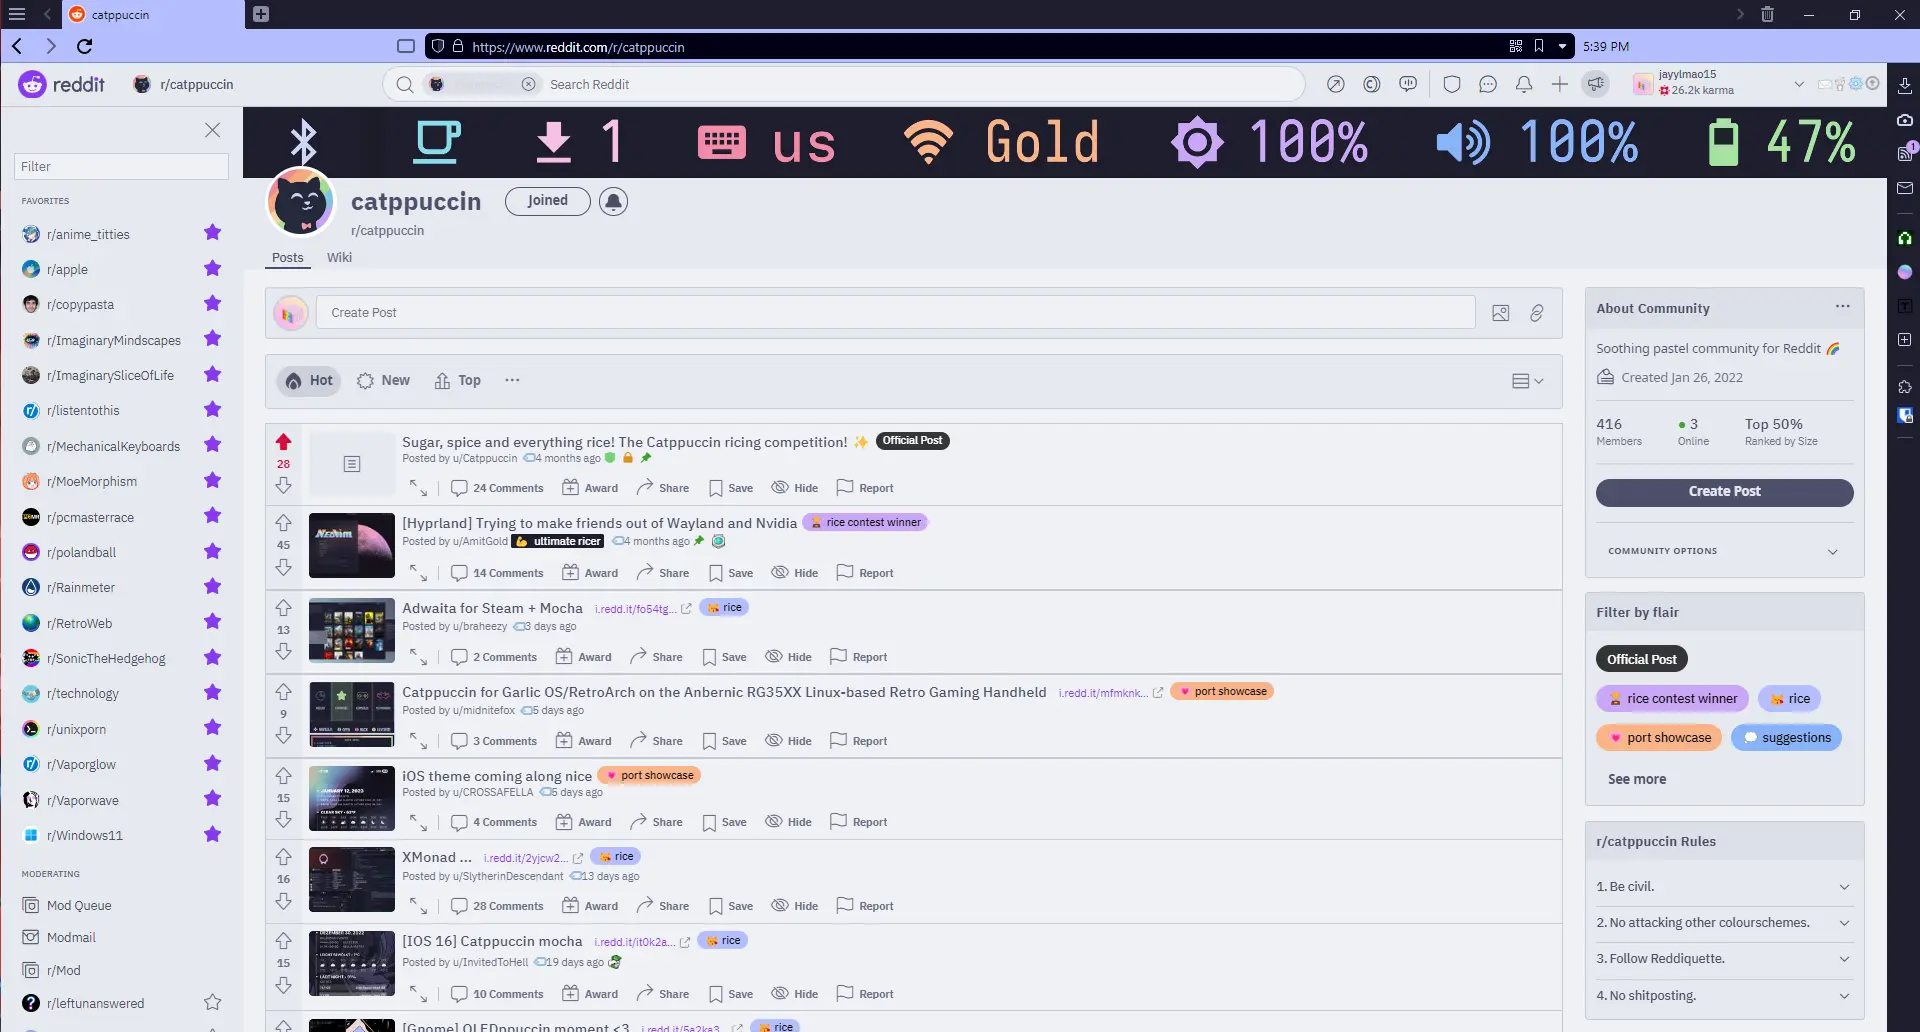Sort posts by Hot
The height and width of the screenshot is (1032, 1920).
click(309, 381)
